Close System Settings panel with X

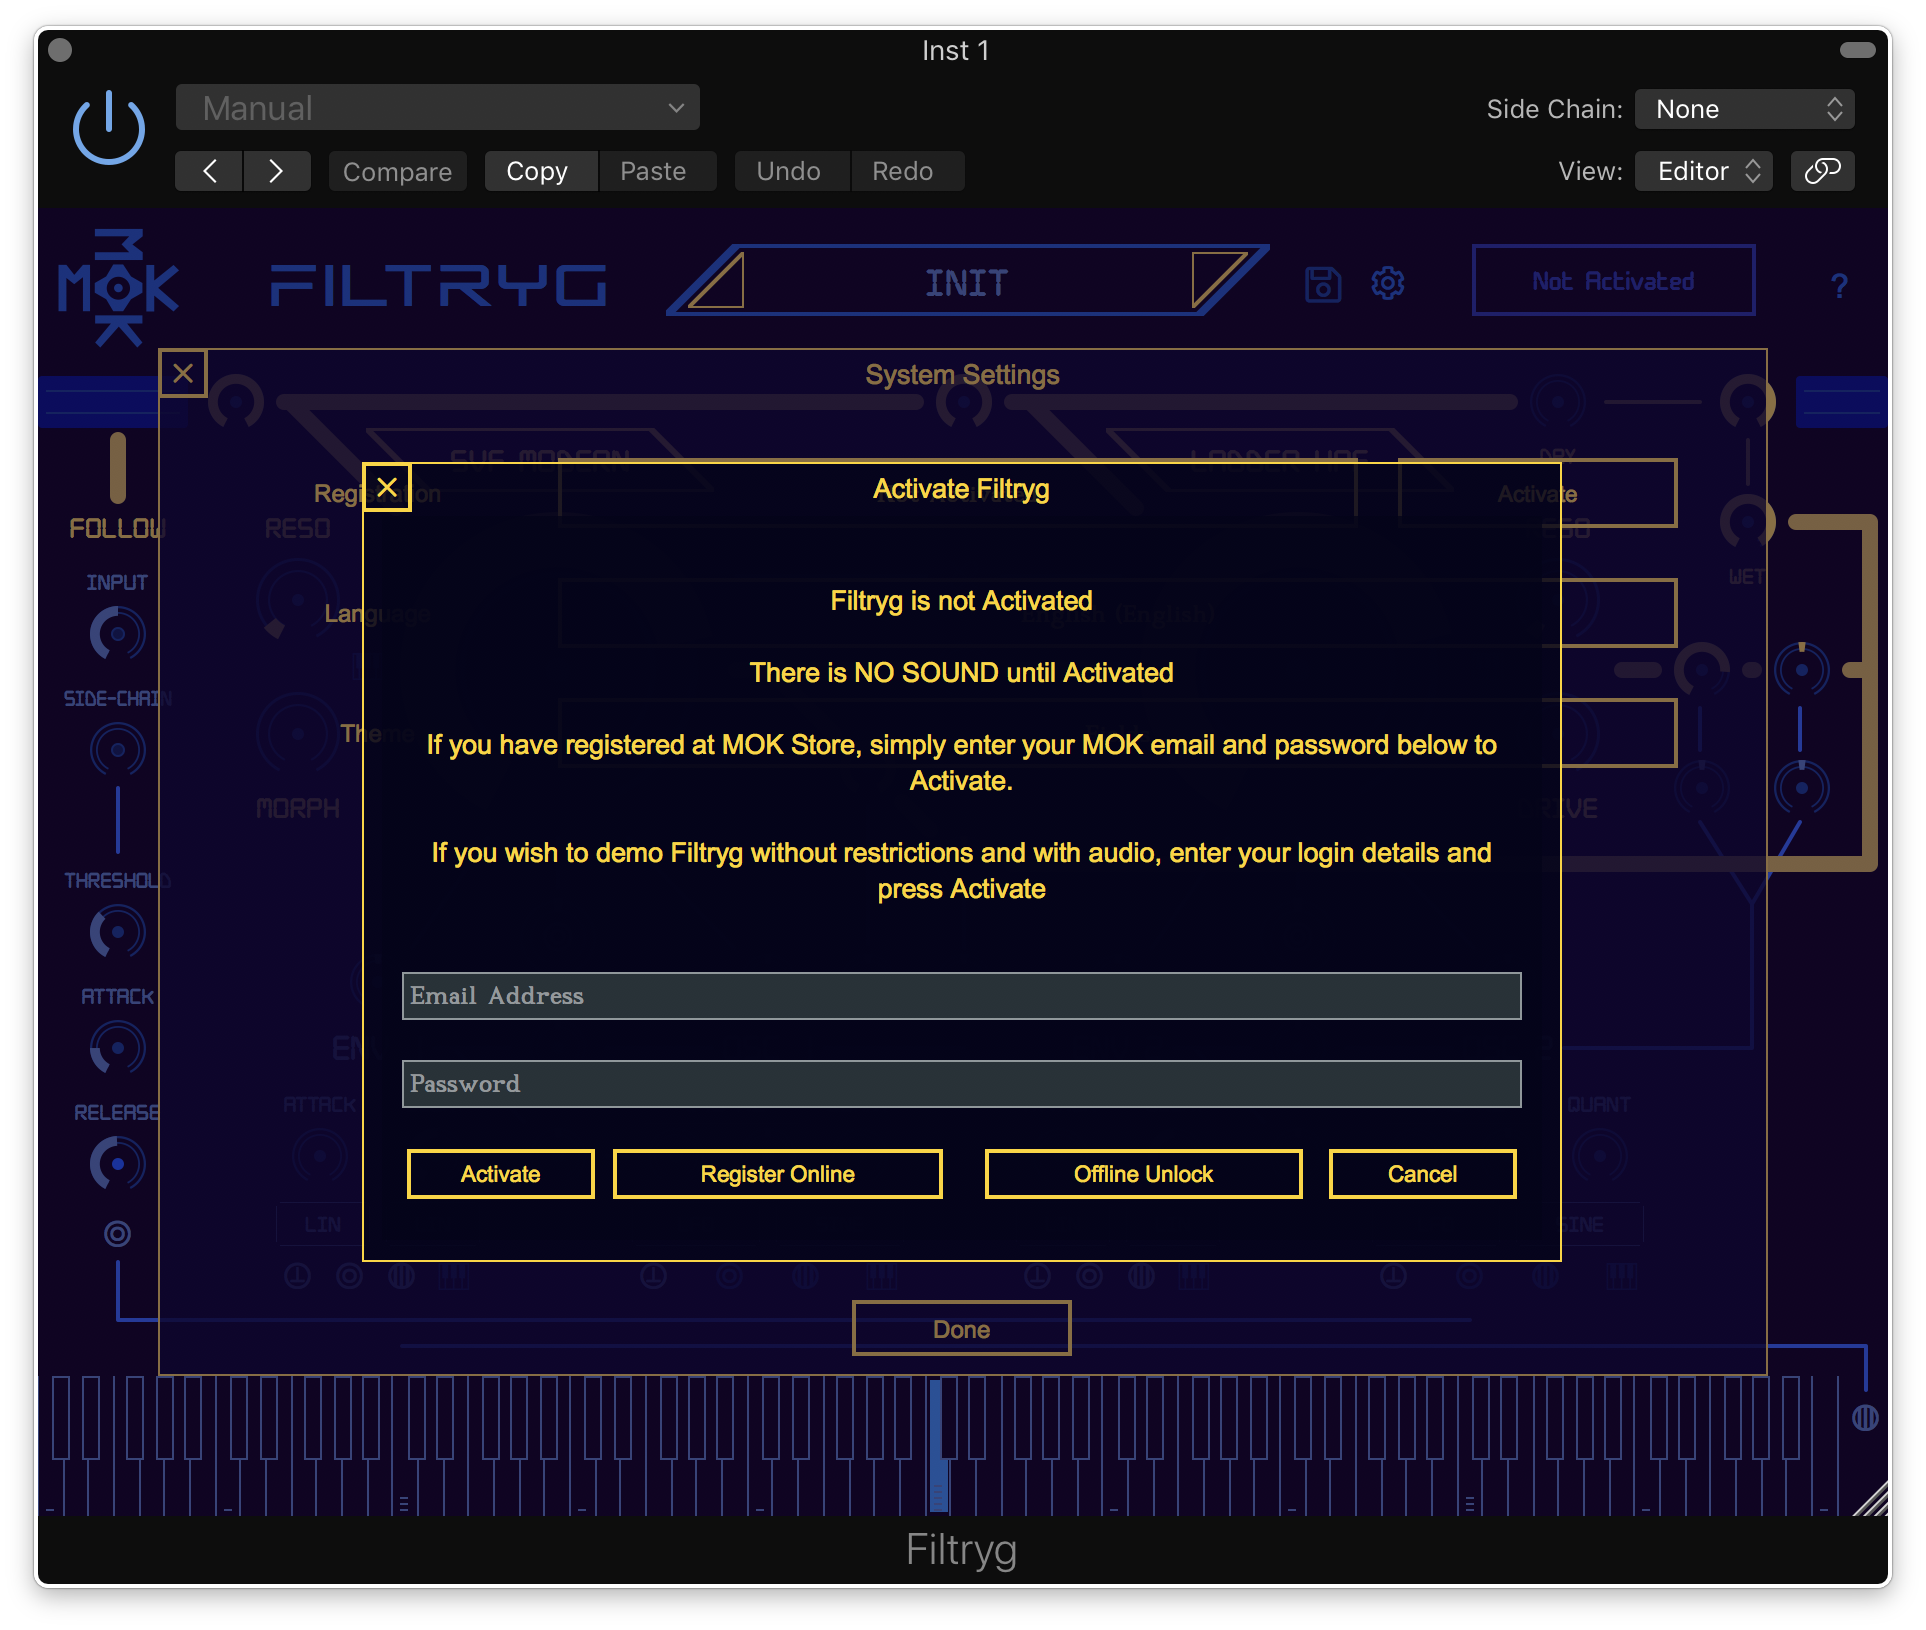tap(183, 374)
